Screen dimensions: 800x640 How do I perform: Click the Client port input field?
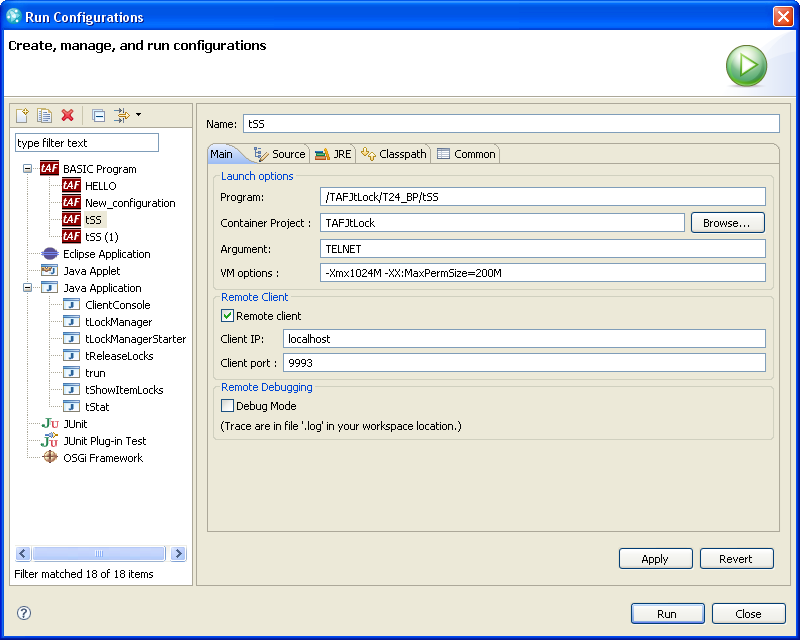coord(524,363)
